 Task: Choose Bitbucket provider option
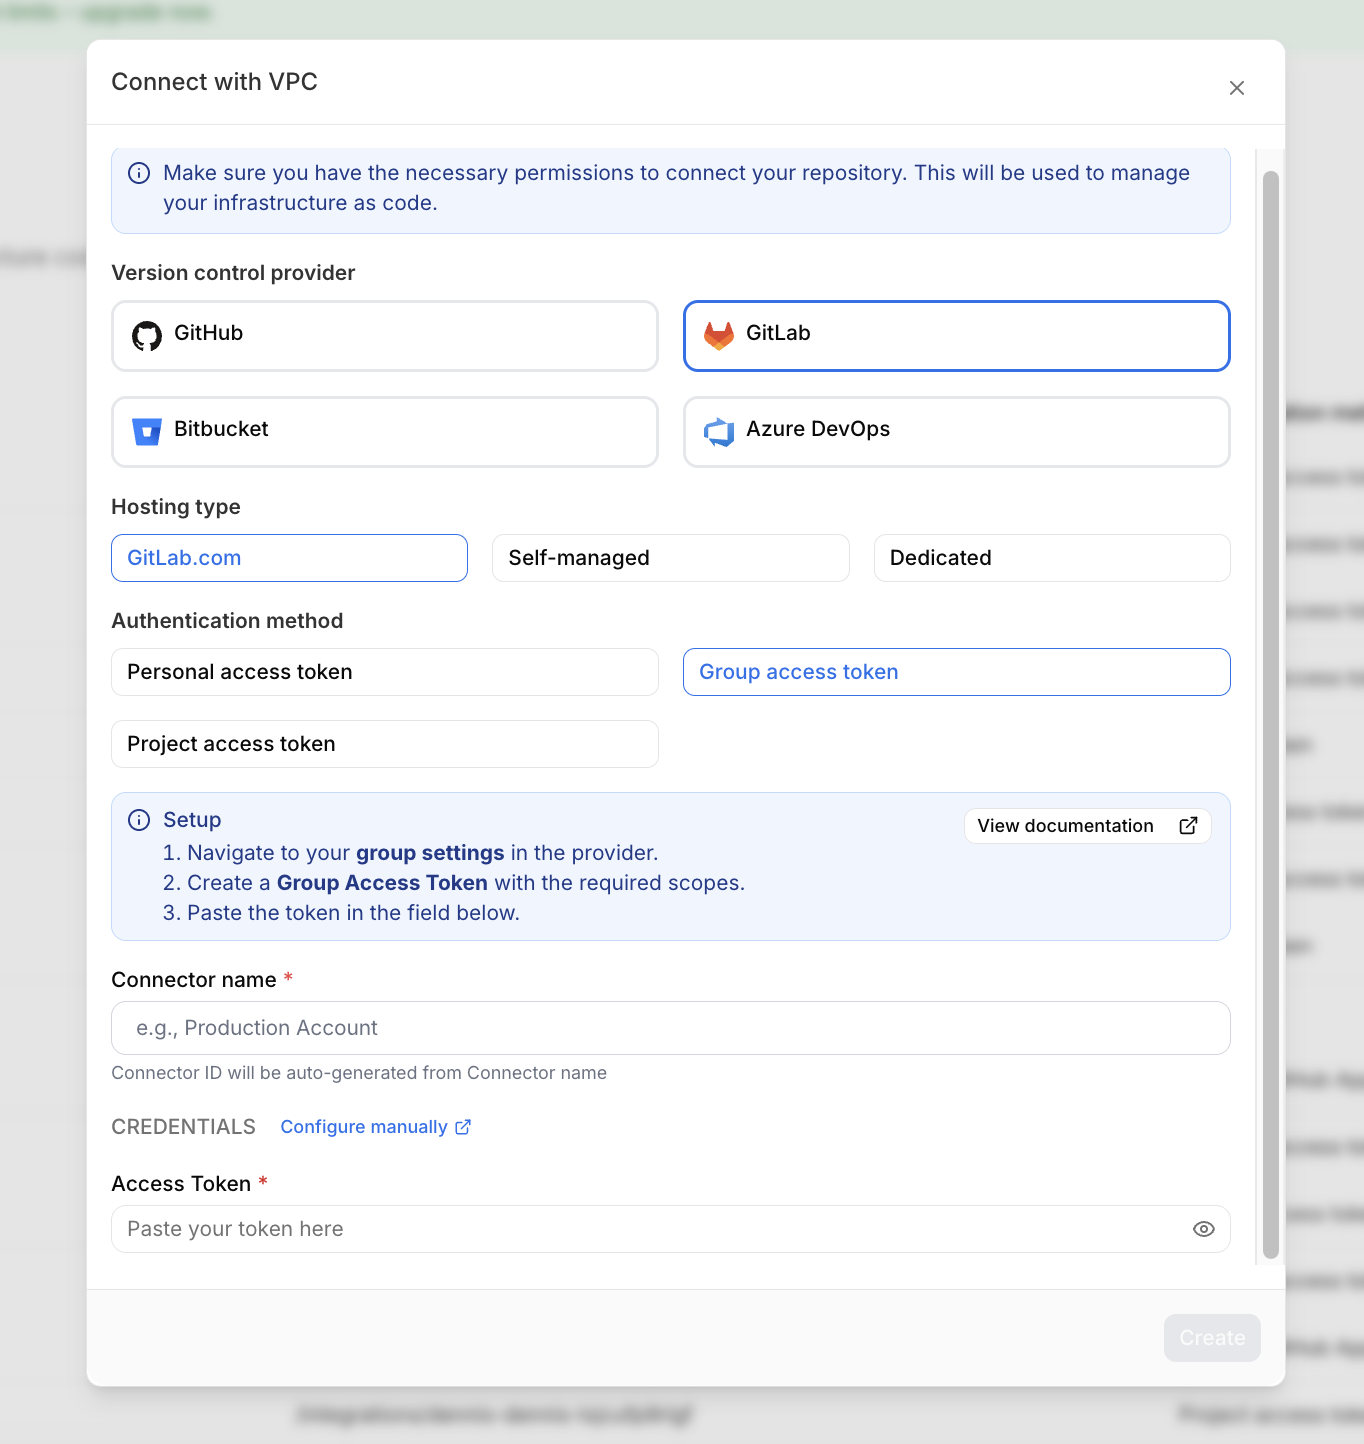[x=385, y=431]
